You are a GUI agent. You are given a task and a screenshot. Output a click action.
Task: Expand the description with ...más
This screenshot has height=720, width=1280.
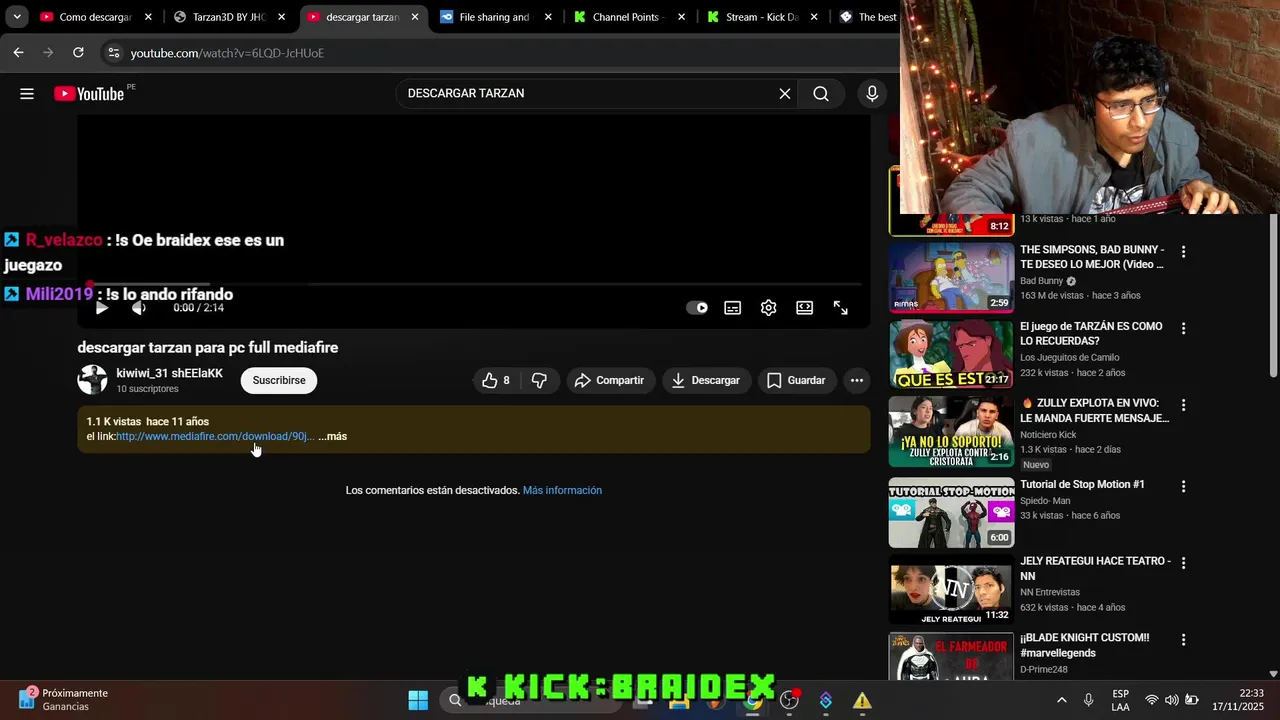tap(333, 436)
